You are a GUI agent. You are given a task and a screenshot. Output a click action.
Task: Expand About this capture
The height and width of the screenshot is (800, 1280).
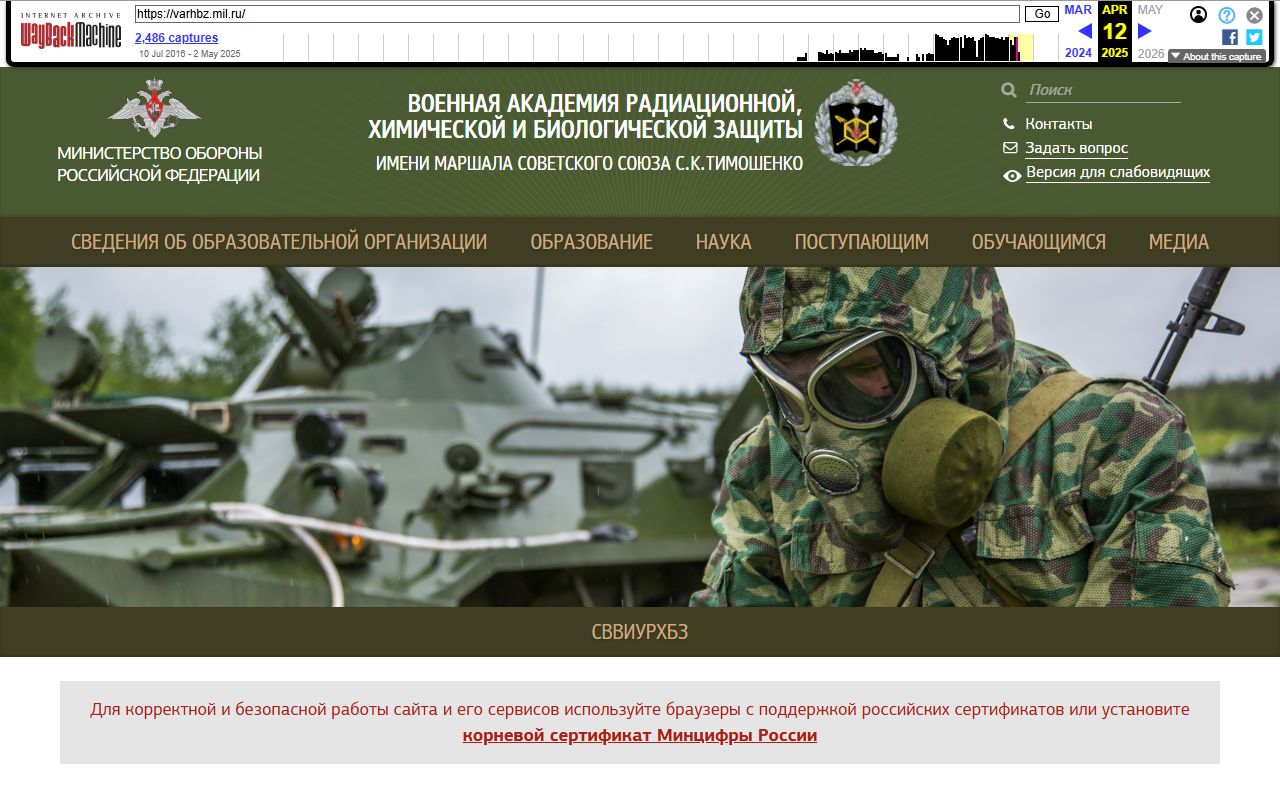point(1217,56)
